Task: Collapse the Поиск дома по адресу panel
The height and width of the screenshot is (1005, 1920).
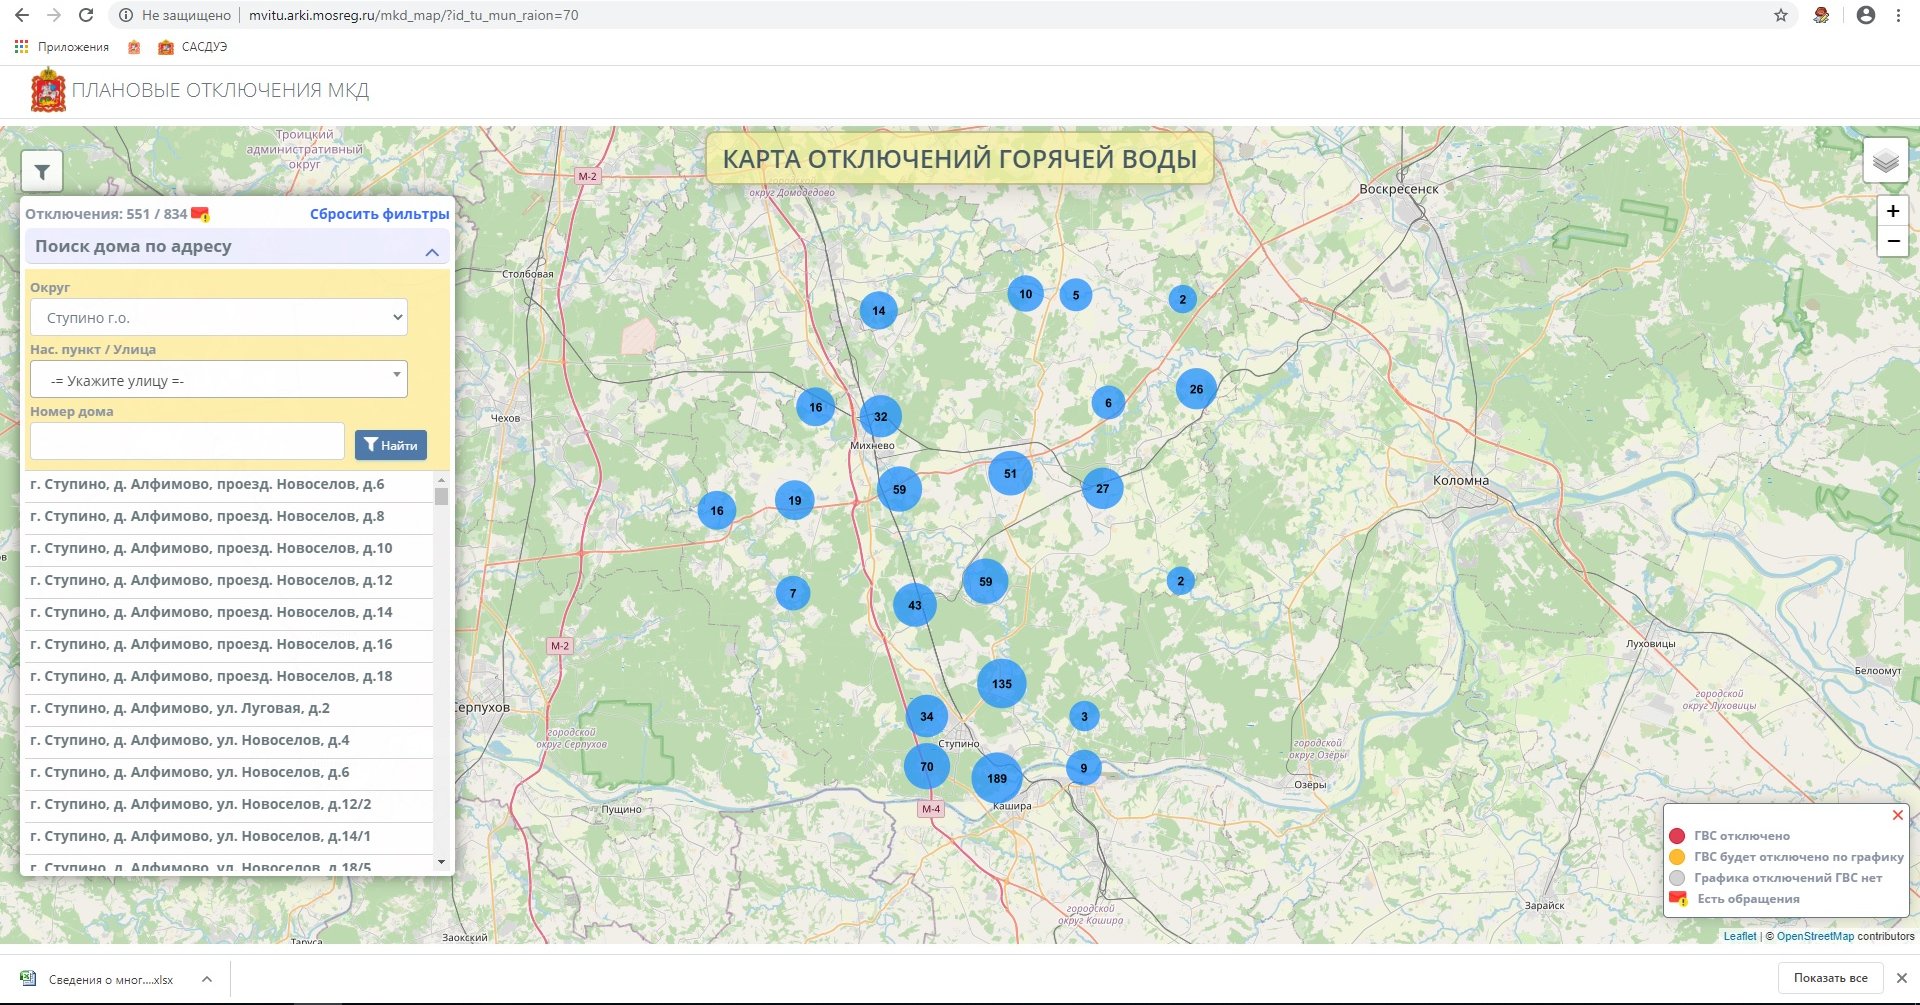Action: [x=432, y=252]
